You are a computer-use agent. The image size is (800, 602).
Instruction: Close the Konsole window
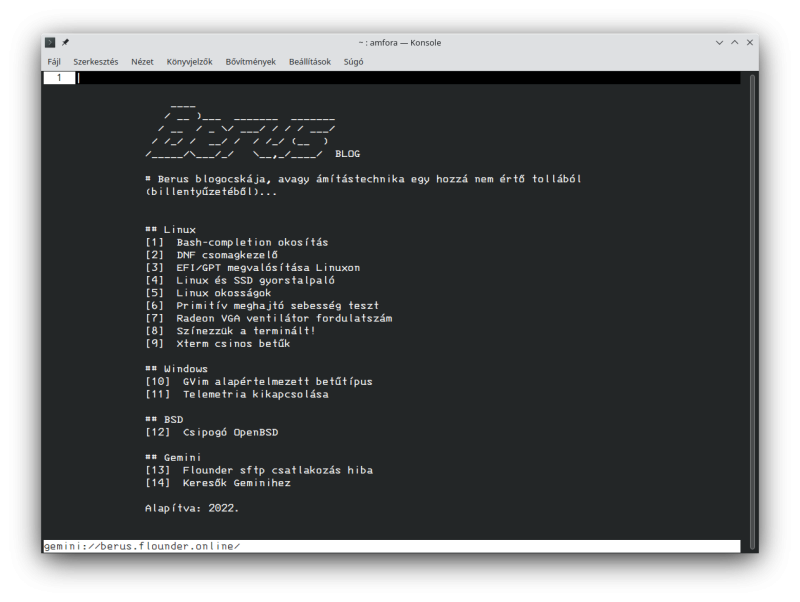750,42
